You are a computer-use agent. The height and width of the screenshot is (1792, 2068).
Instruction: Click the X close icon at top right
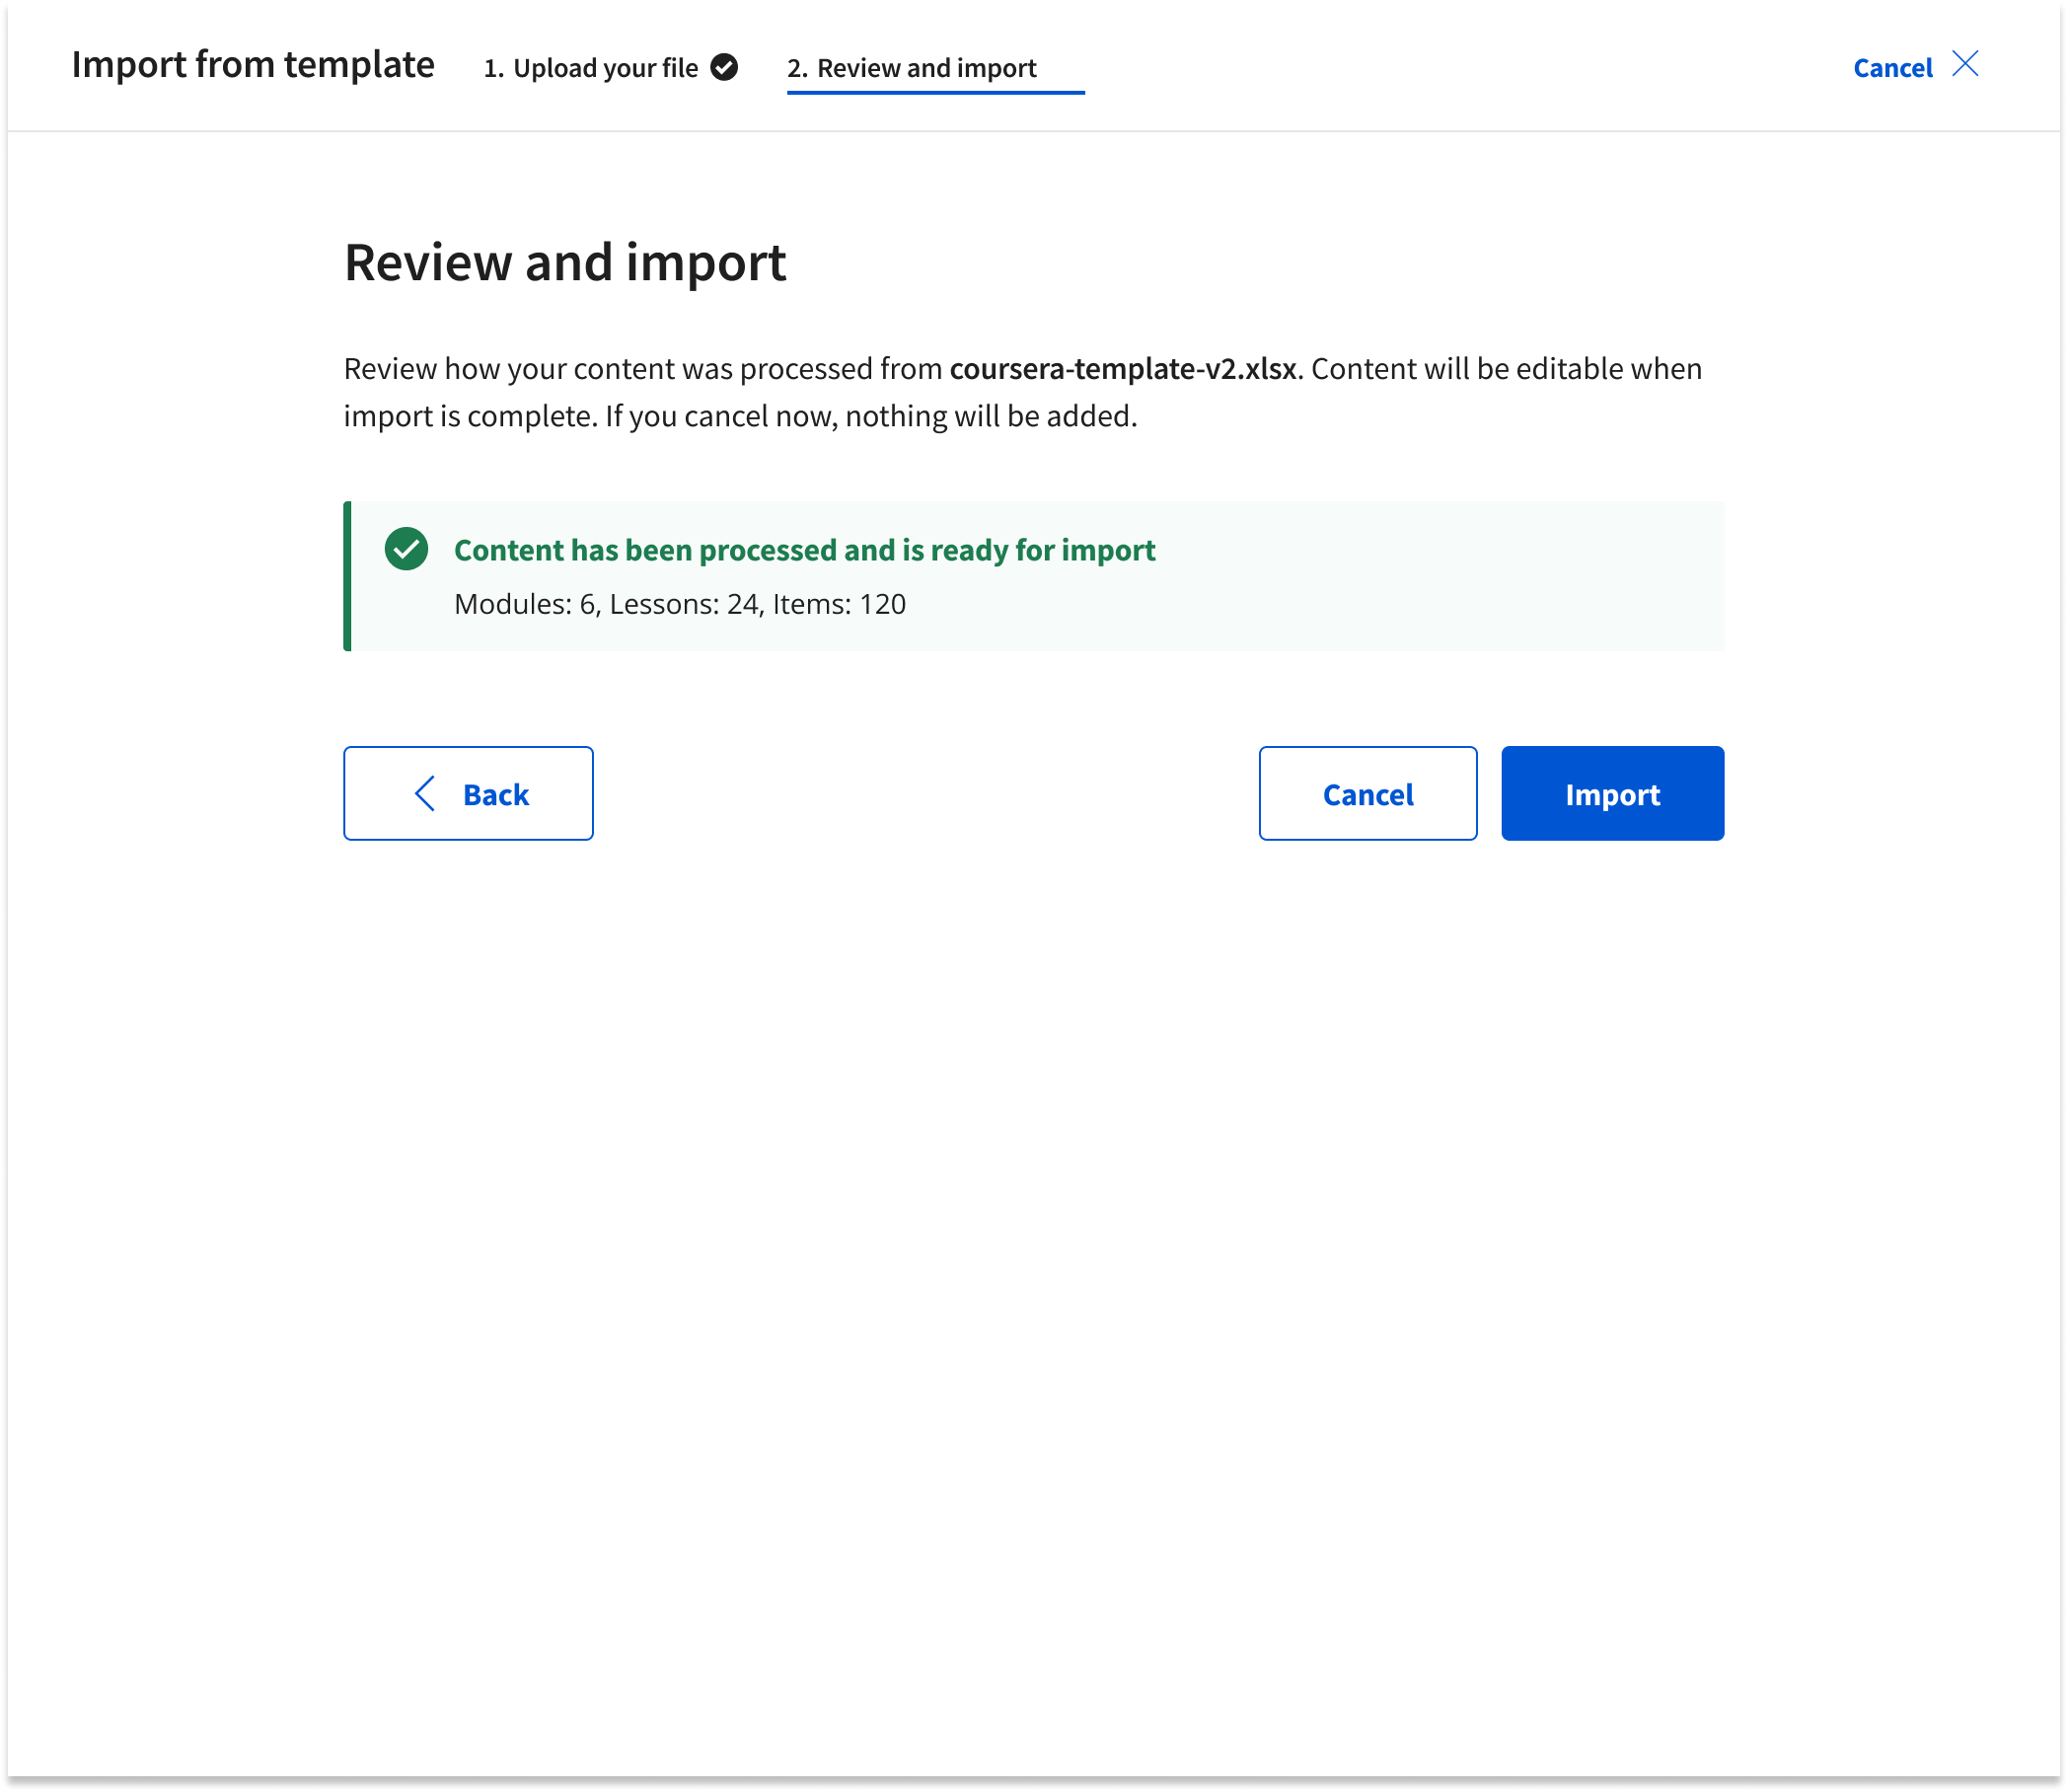(1965, 65)
